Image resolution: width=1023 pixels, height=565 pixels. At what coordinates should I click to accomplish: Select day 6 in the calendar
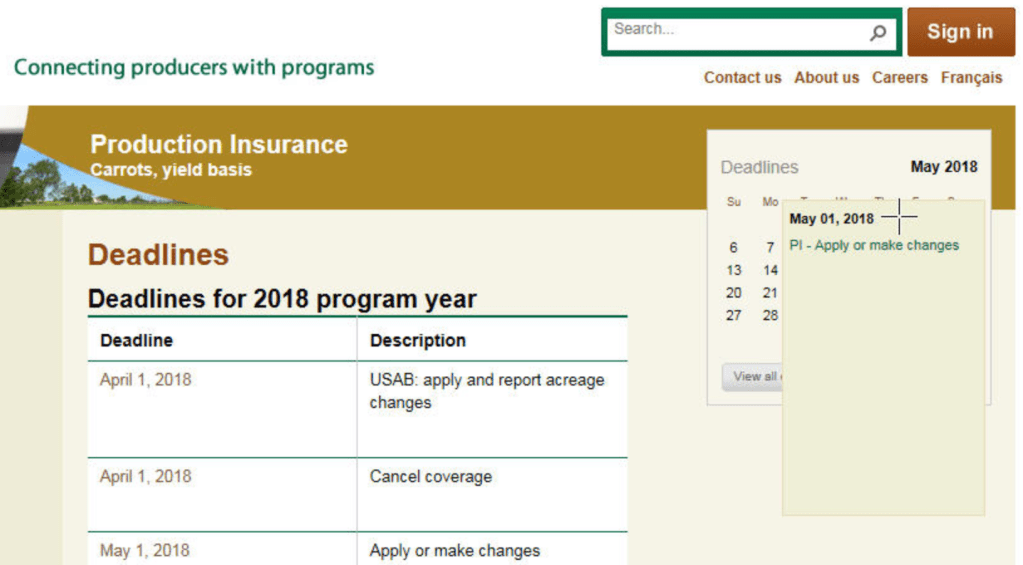coord(733,248)
